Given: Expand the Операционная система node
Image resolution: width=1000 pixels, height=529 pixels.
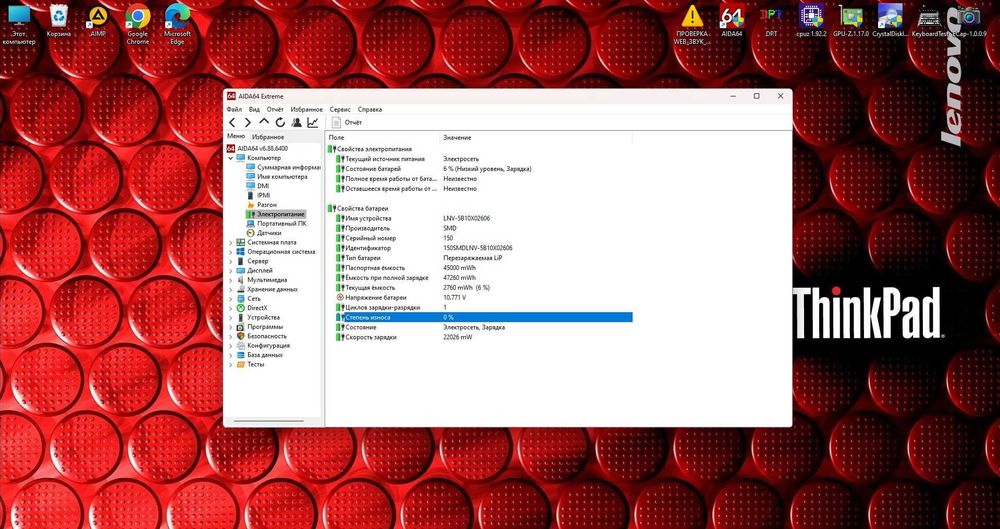Looking at the screenshot, I should point(231,252).
